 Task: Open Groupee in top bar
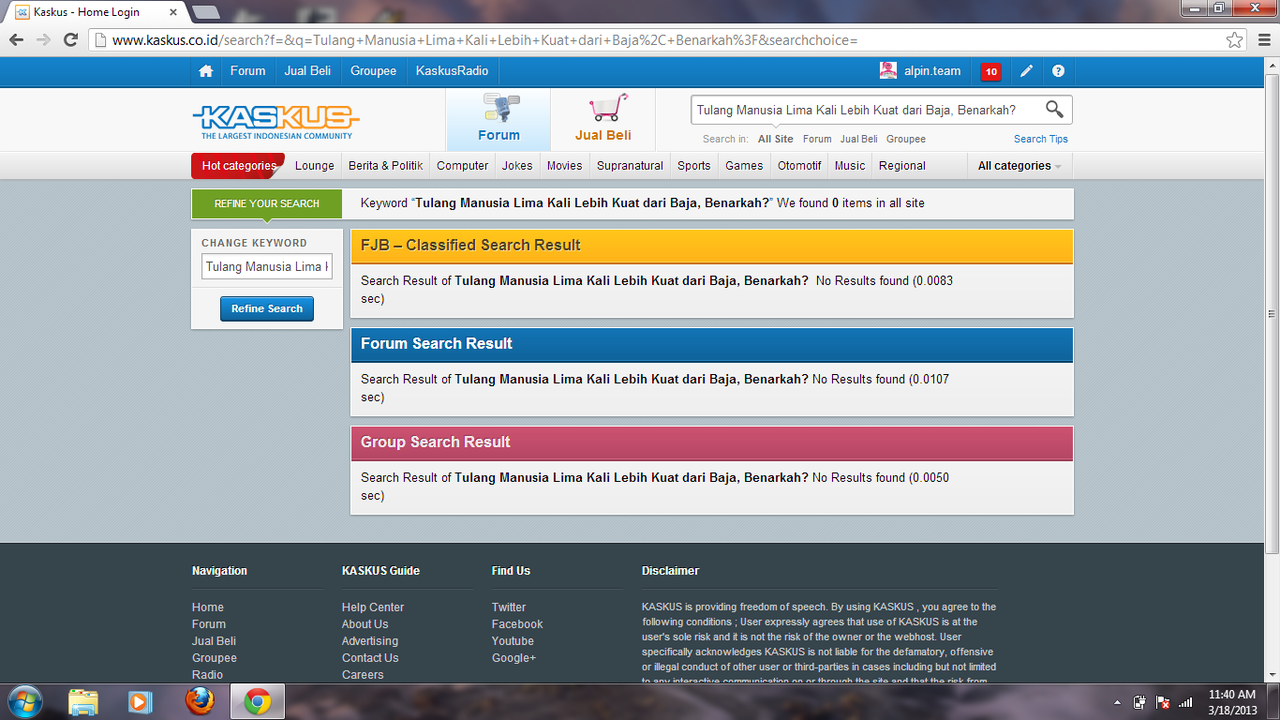click(x=373, y=71)
